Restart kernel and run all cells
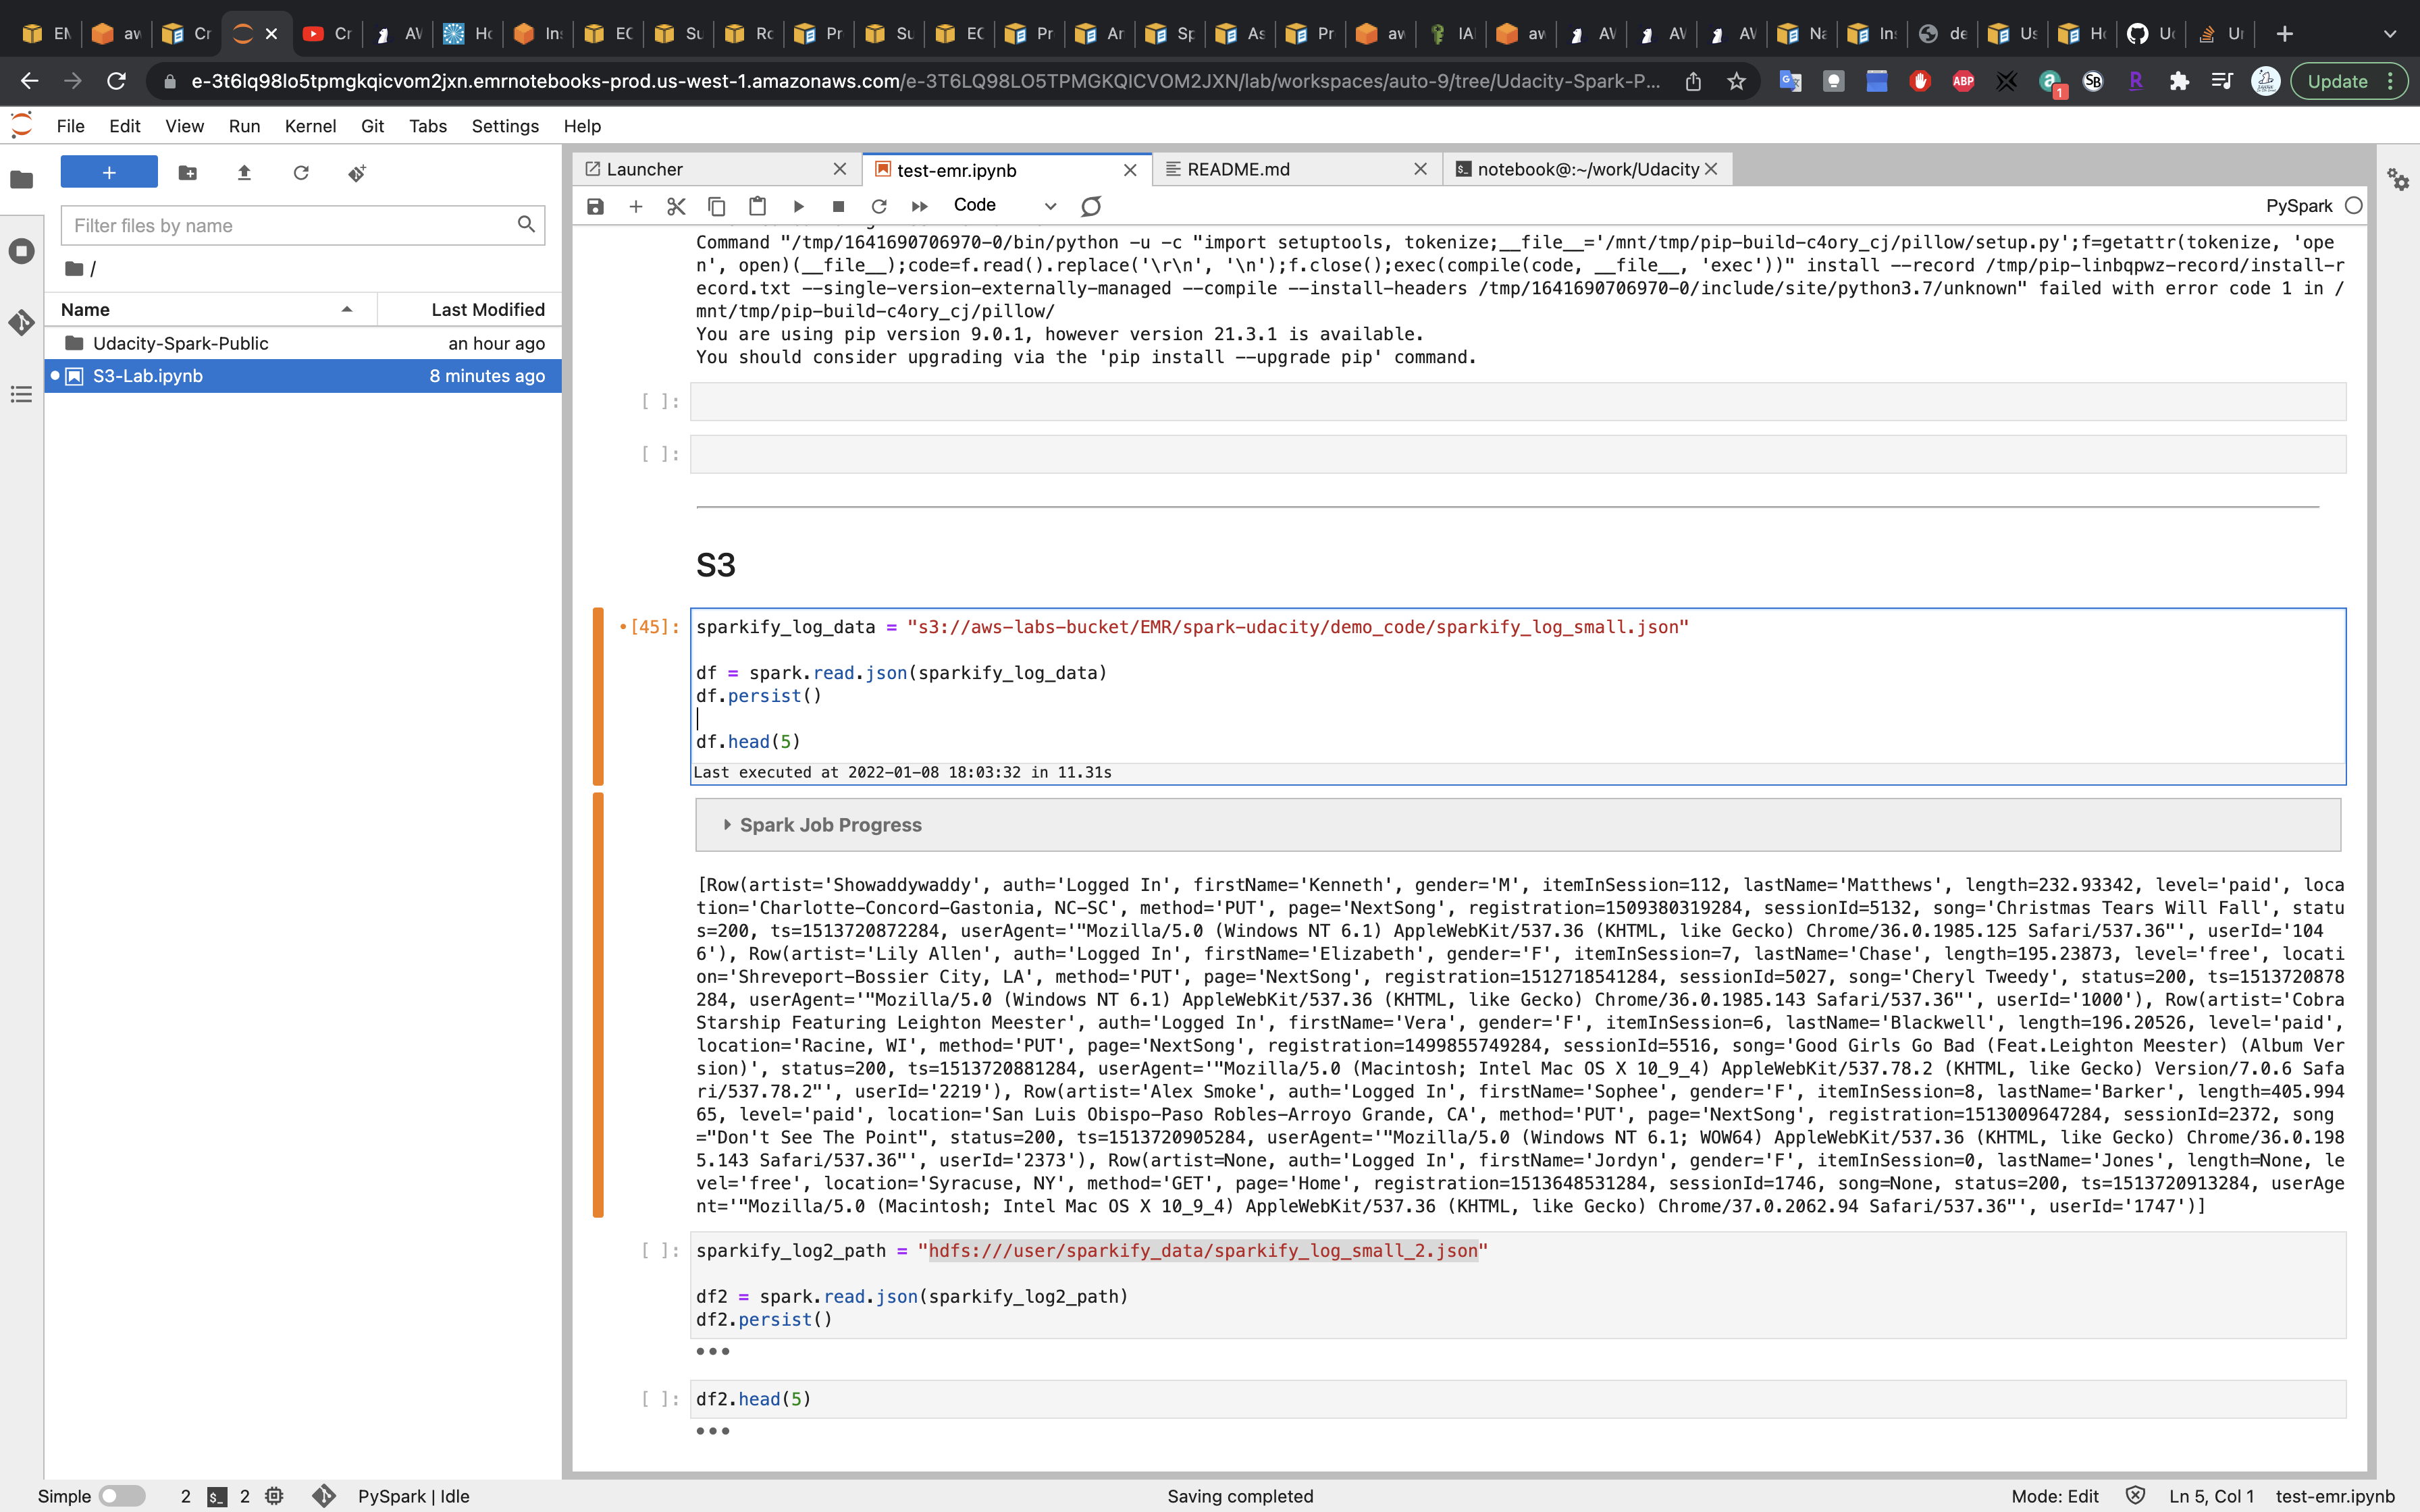 point(919,206)
